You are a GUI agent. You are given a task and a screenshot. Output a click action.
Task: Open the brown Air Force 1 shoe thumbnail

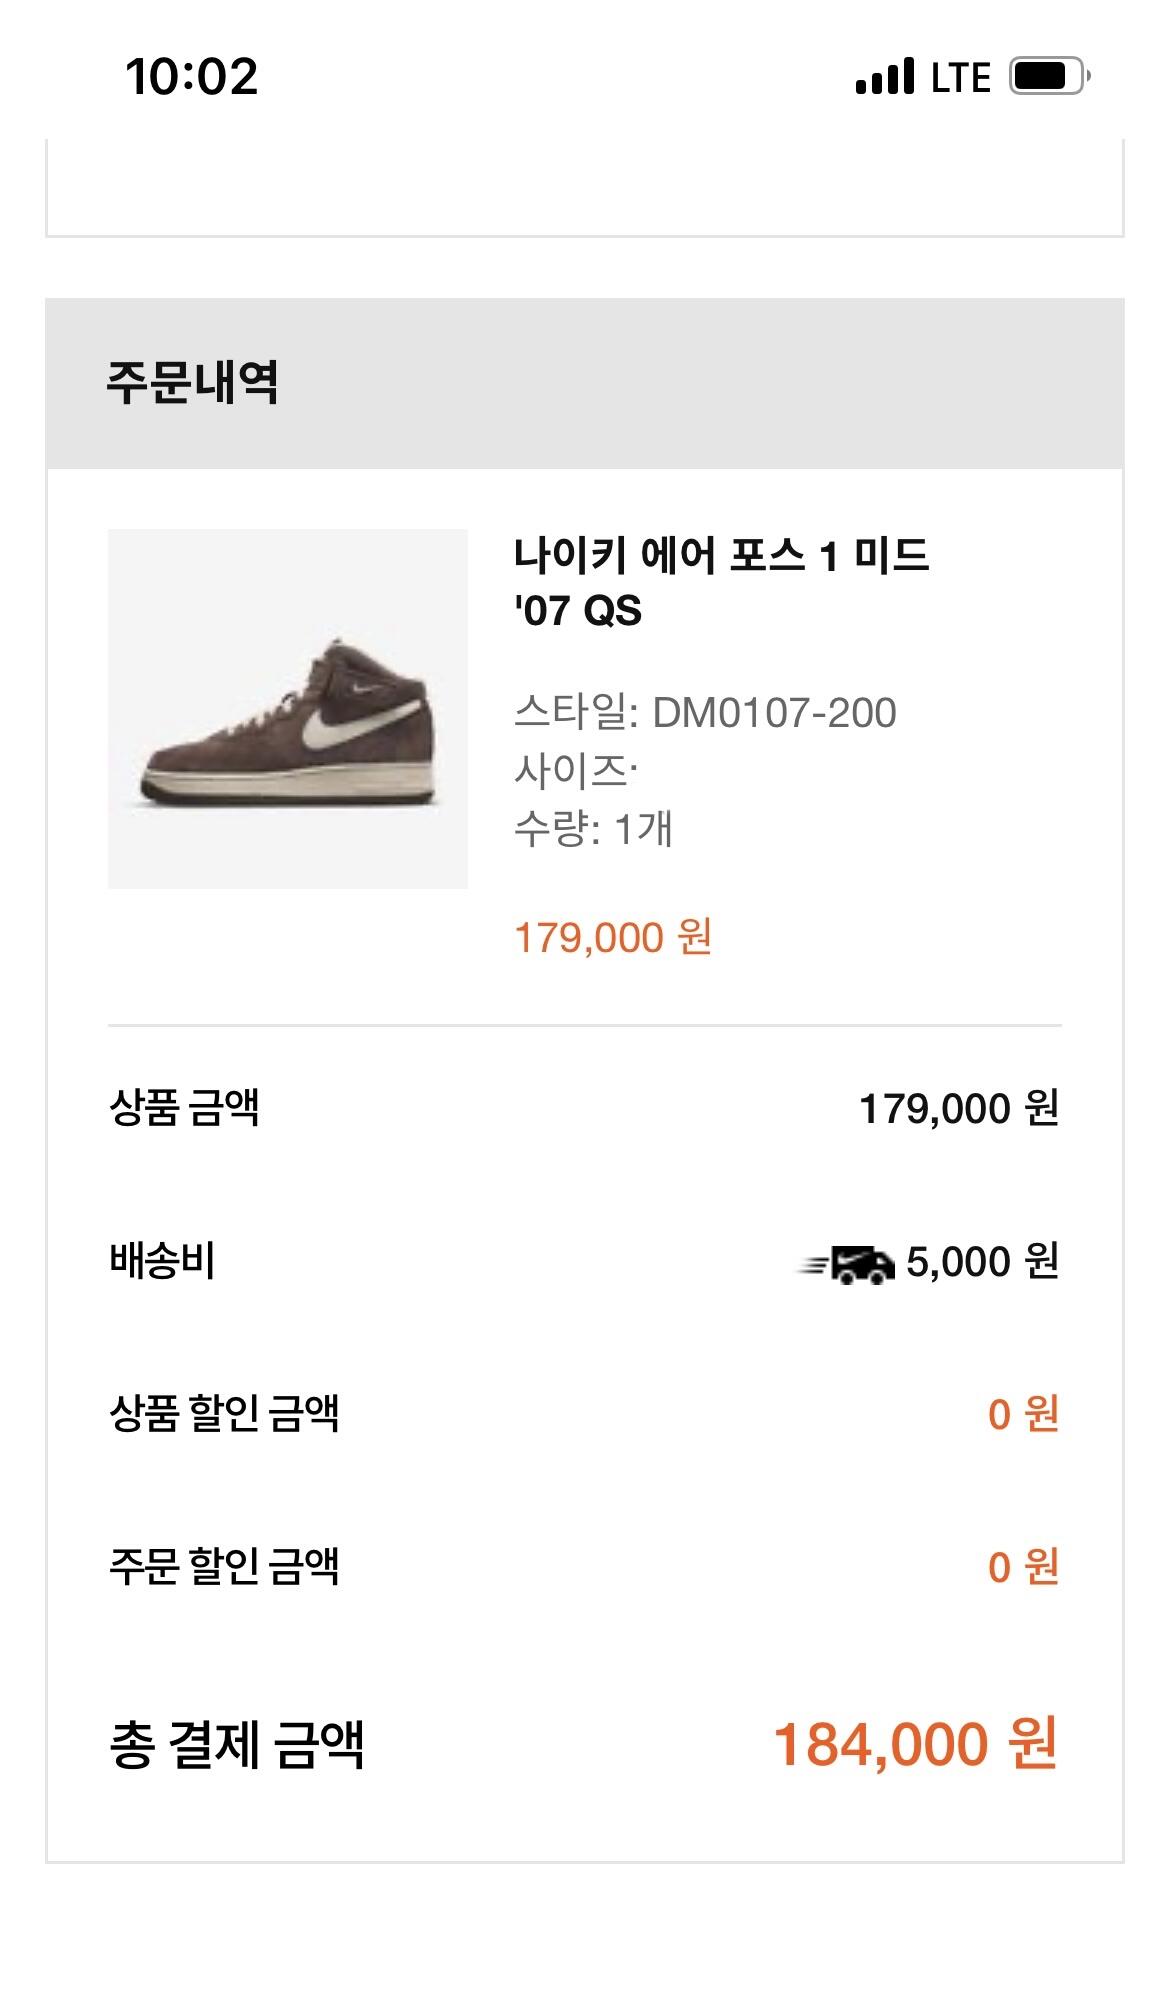[288, 709]
